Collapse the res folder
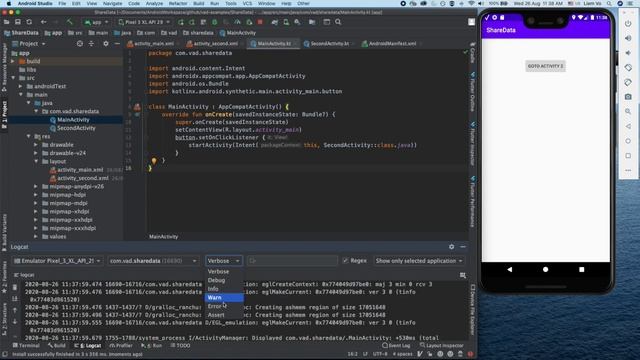Image resolution: width=640 pixels, height=360 pixels. point(29,136)
